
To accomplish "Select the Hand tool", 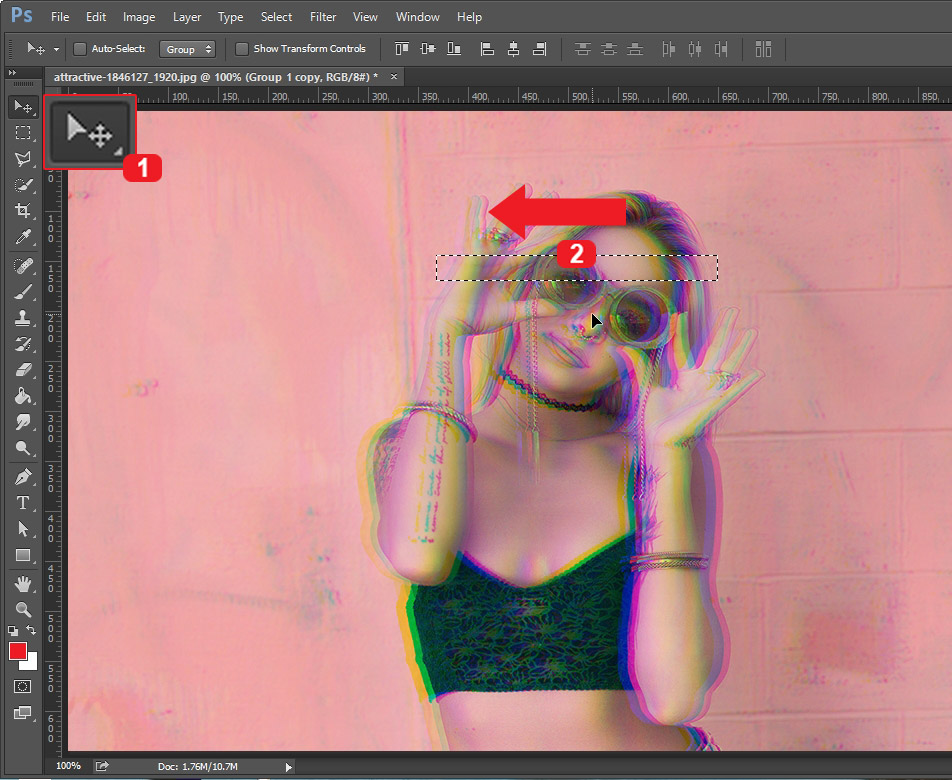I will point(23,584).
